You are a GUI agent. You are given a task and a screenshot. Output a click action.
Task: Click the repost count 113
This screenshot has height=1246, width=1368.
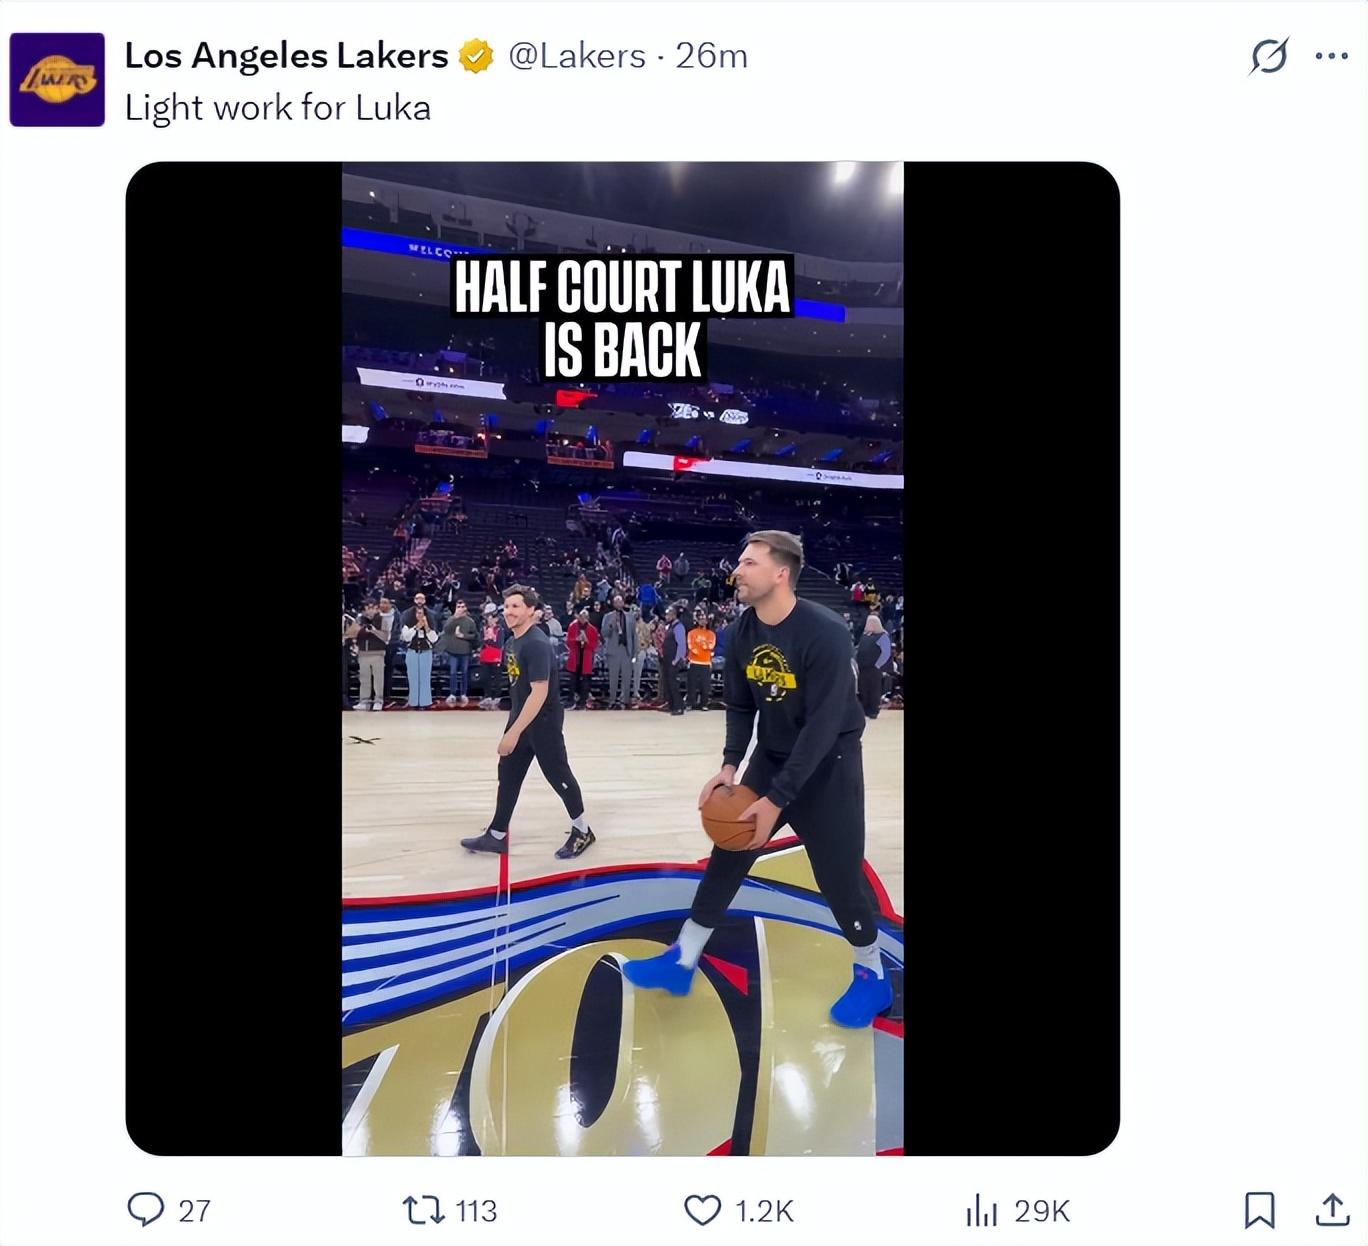(476, 1211)
